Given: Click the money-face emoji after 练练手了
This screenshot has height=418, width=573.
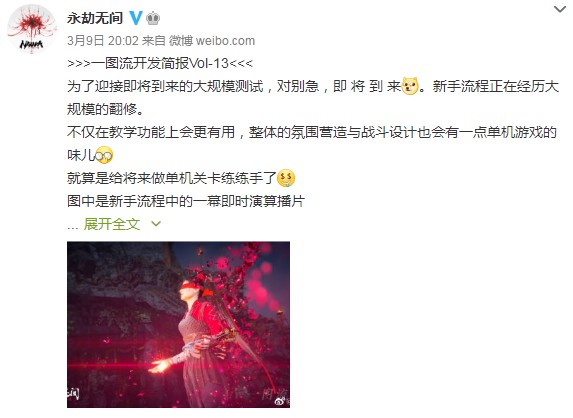Looking at the screenshot, I should (x=286, y=178).
